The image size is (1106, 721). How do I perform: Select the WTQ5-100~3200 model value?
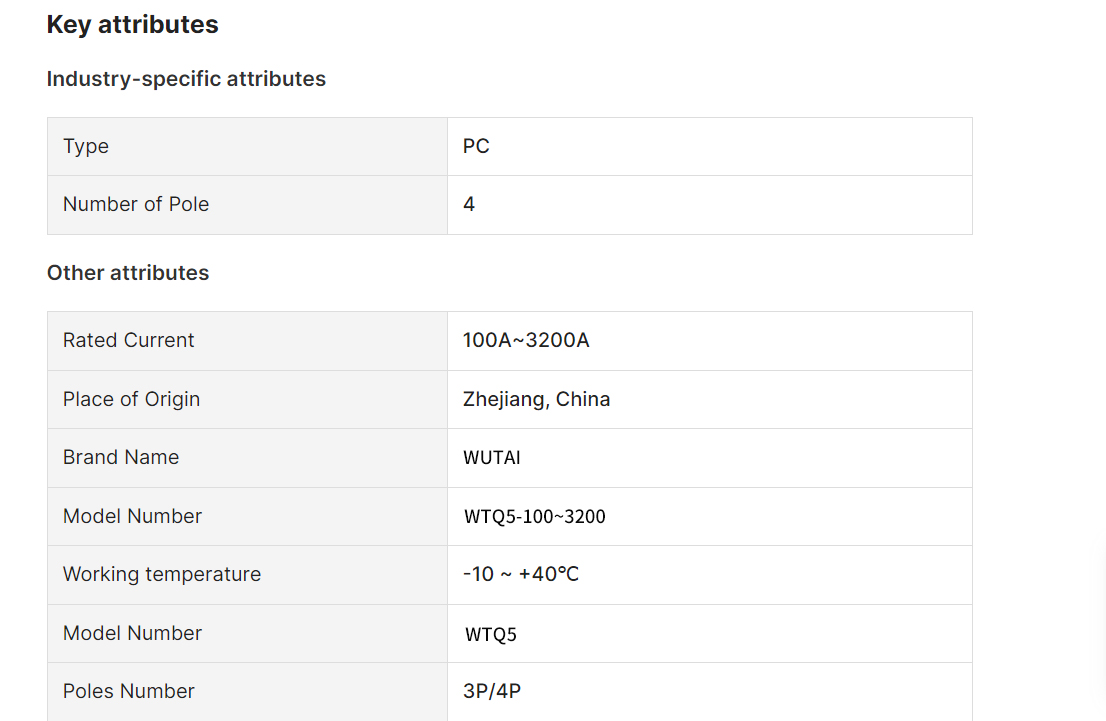click(x=535, y=516)
